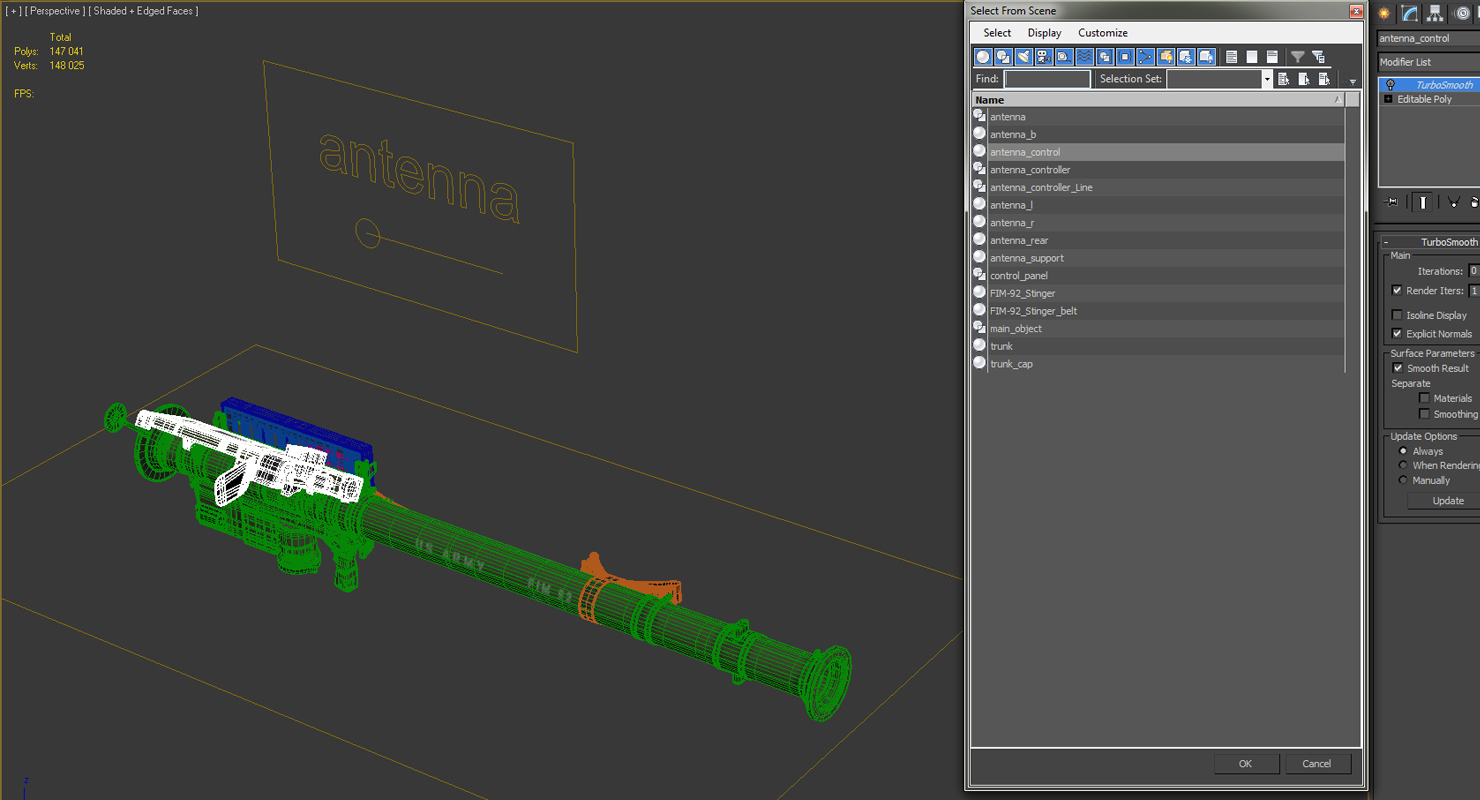Open the Motion command panel tab

pyautogui.click(x=1460, y=13)
